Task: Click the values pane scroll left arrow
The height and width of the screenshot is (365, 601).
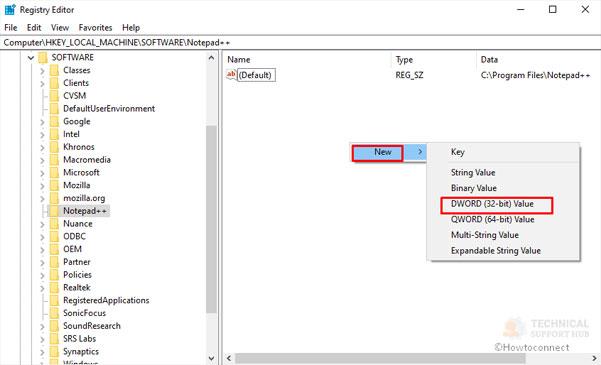Action: [x=229, y=358]
